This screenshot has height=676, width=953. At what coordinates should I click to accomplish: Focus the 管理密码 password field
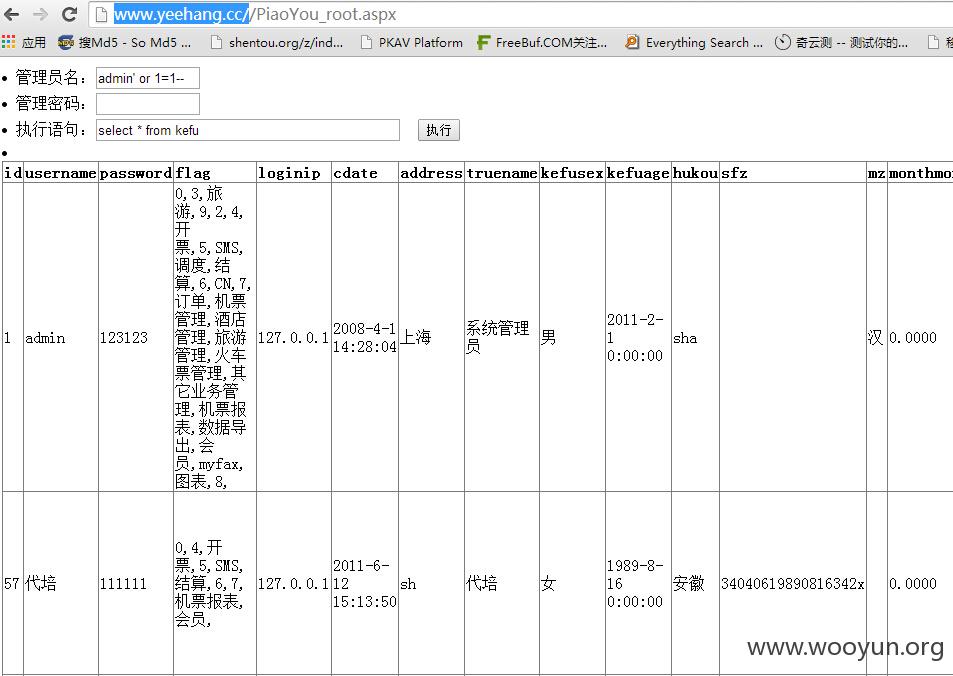tap(148, 104)
